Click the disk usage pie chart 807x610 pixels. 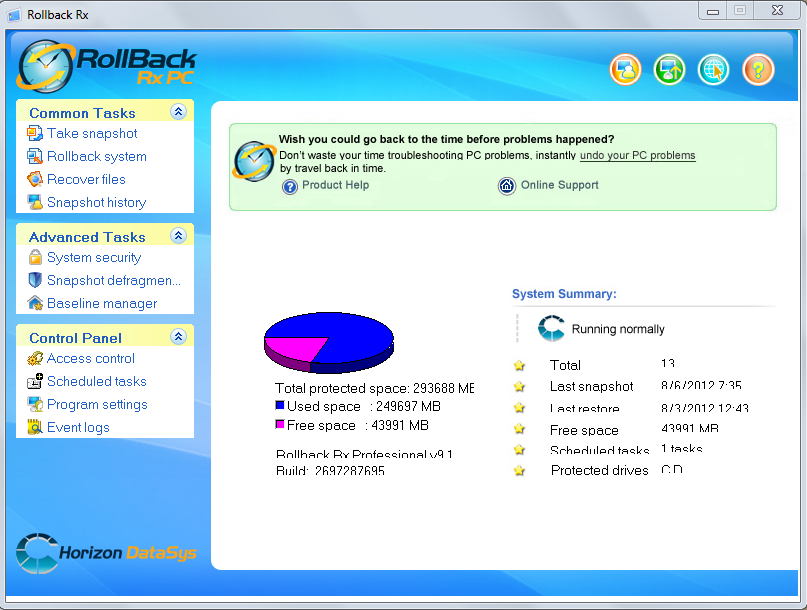click(x=329, y=342)
